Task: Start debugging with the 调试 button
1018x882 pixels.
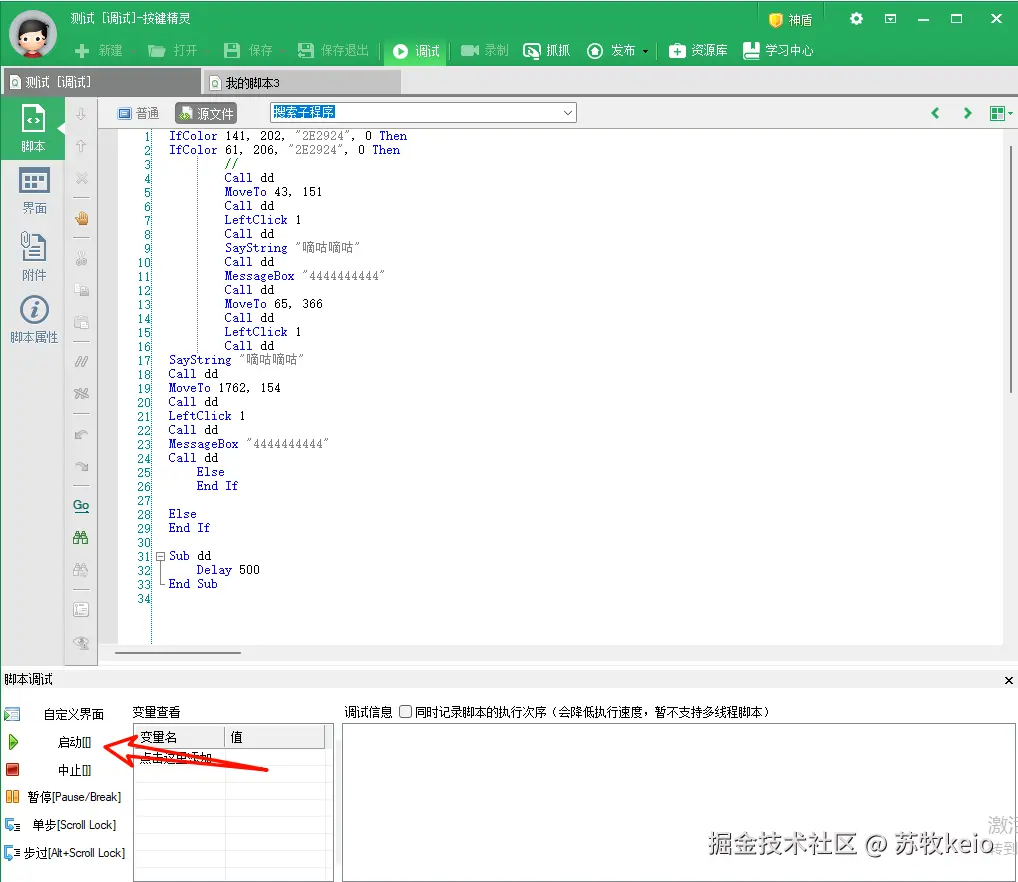Action: coord(416,51)
